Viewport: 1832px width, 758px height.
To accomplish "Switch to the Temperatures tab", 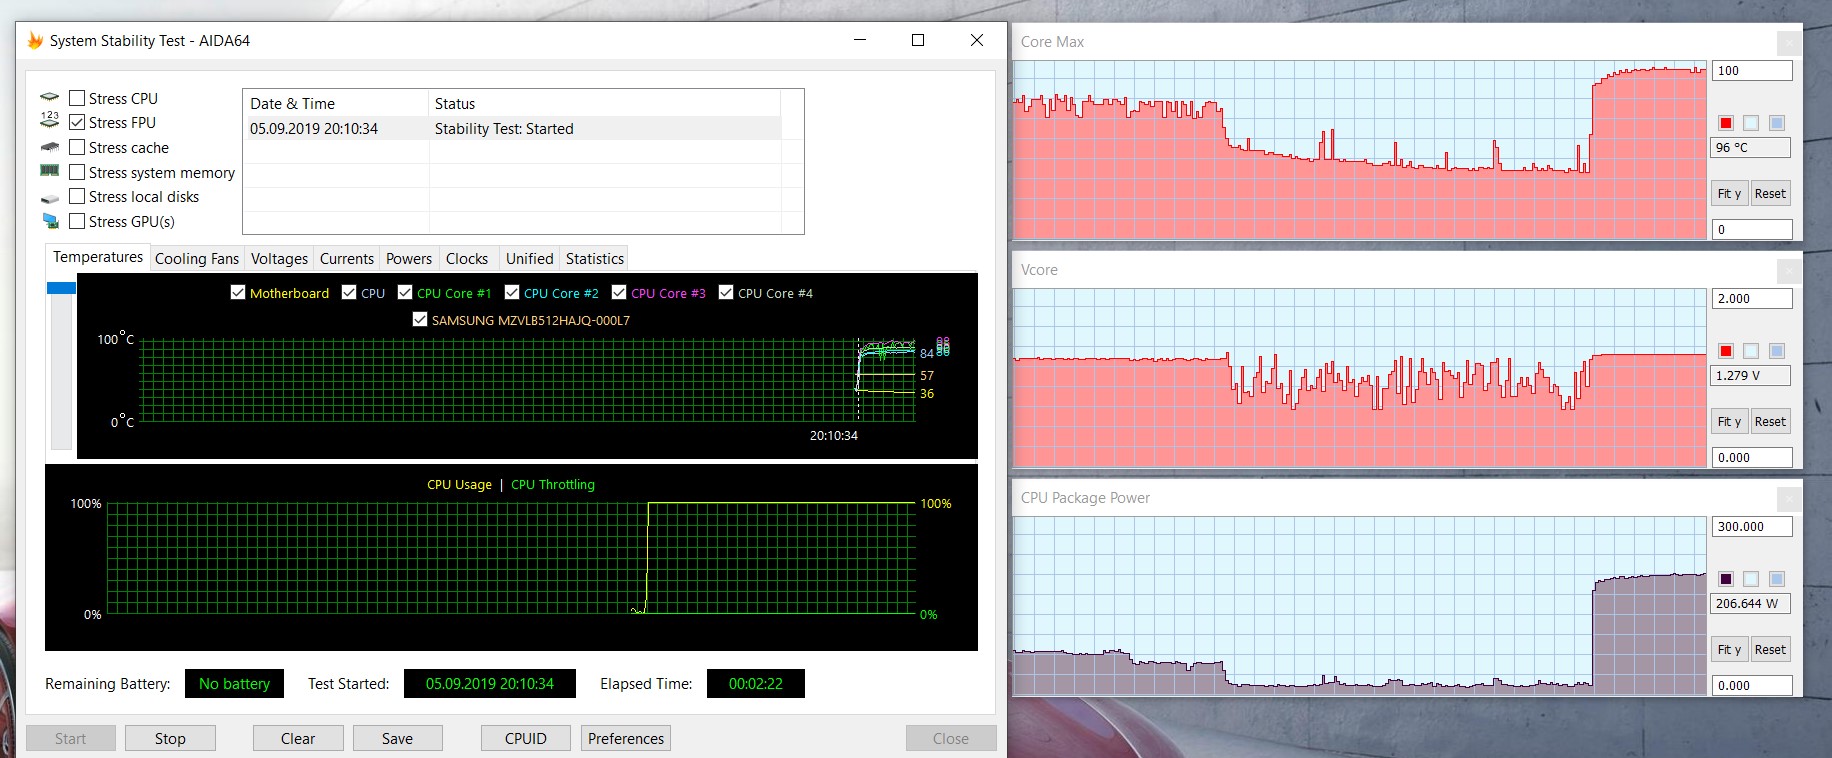I will 98,257.
